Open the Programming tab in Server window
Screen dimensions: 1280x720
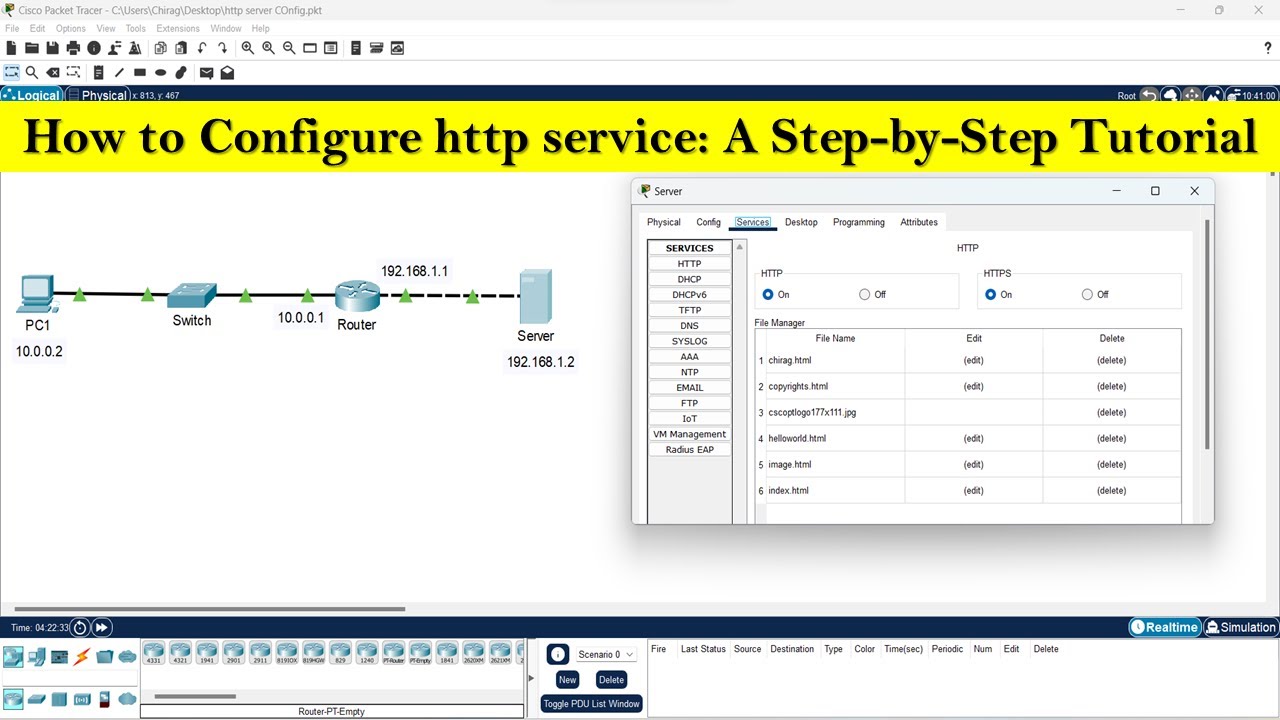858,222
